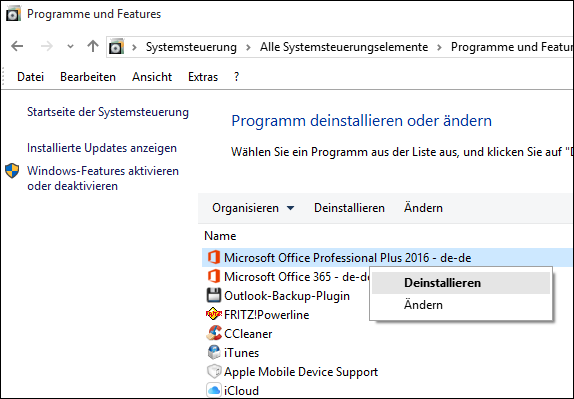Select the CCleaner icon in the list
The image size is (574, 399).
pos(214,333)
